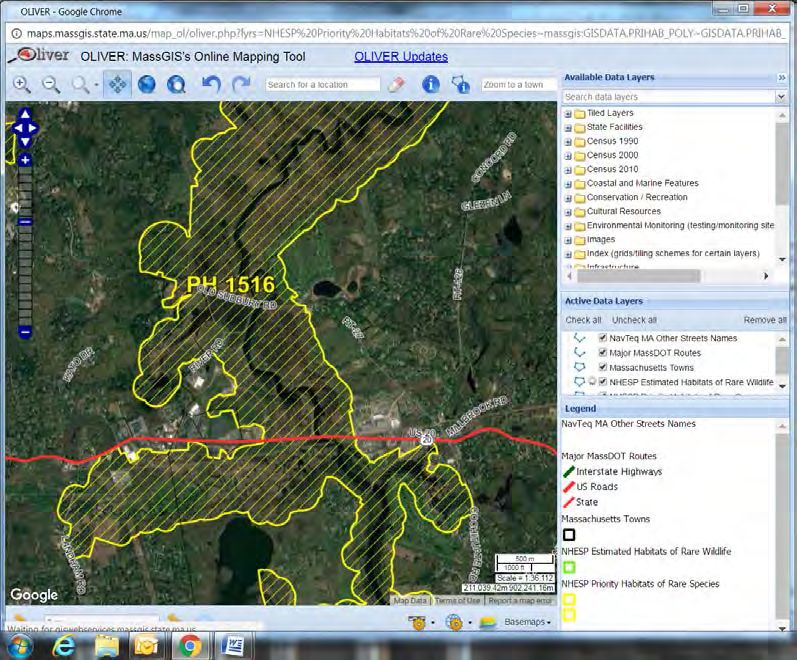Click the Uncheck all link

634,320
